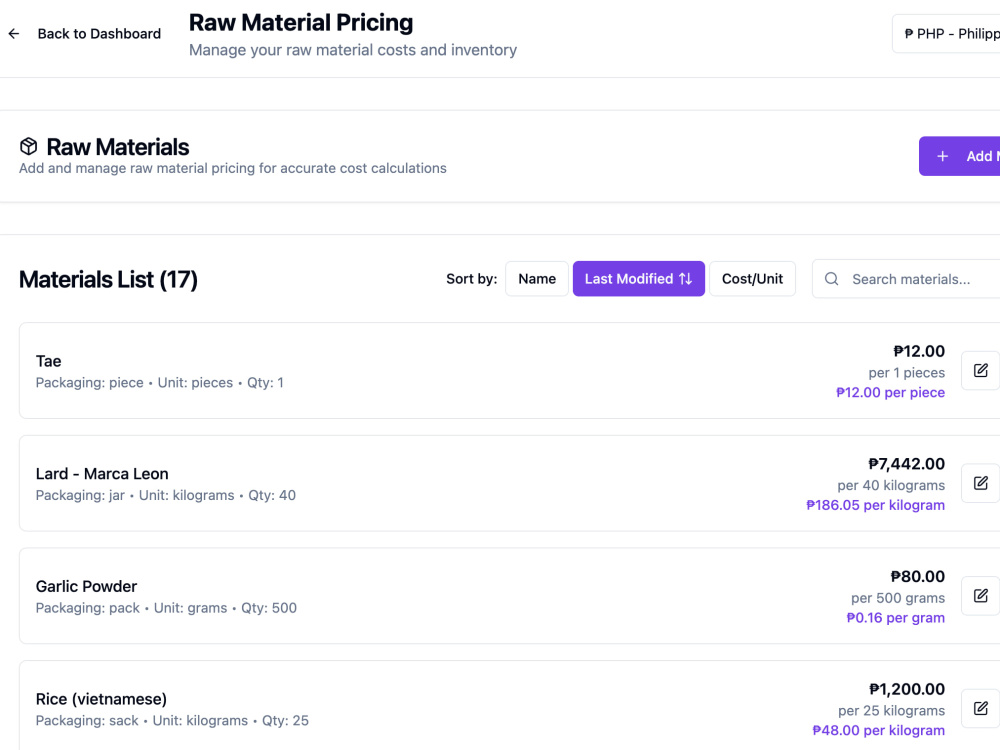Toggle Last Modified sort direction arrows

pyautogui.click(x=686, y=279)
